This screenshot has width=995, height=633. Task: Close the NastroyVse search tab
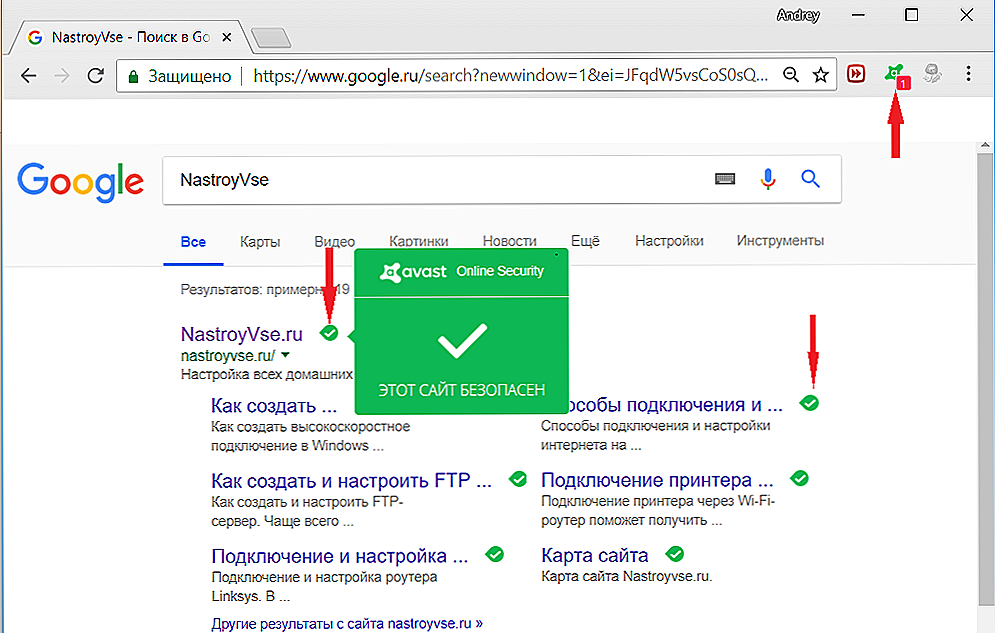pyautogui.click(x=227, y=37)
